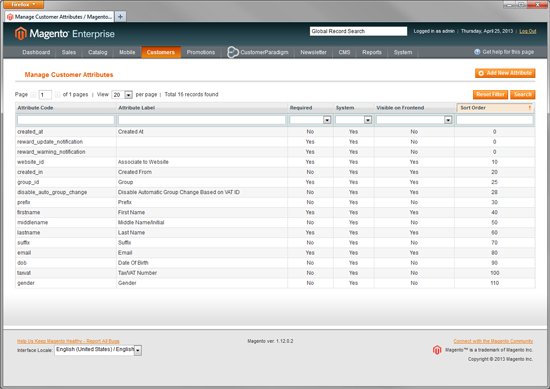Click the Attribute Code filter field
Screen dimensions: 550x389
66,120
